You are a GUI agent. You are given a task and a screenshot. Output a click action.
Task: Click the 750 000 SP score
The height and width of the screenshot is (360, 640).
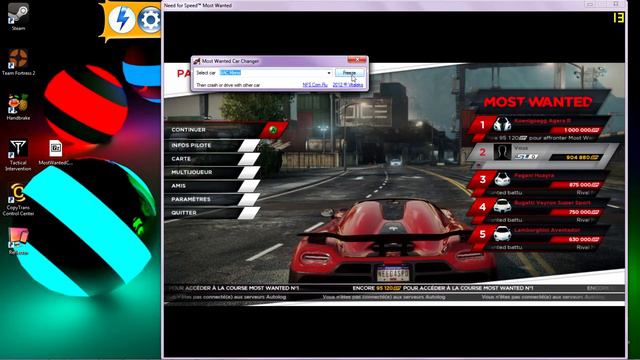[x=584, y=212]
